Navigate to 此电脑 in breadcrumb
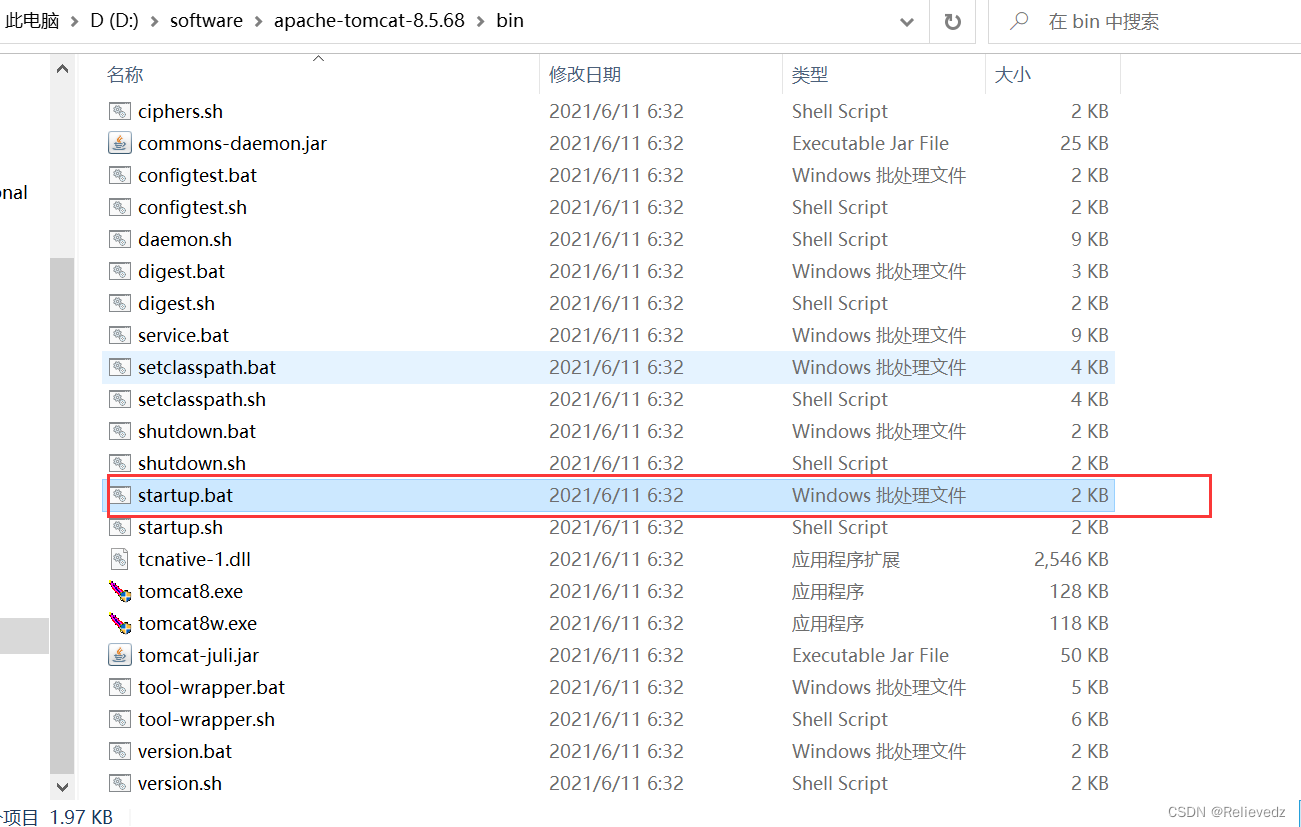The width and height of the screenshot is (1301, 827). click(32, 21)
